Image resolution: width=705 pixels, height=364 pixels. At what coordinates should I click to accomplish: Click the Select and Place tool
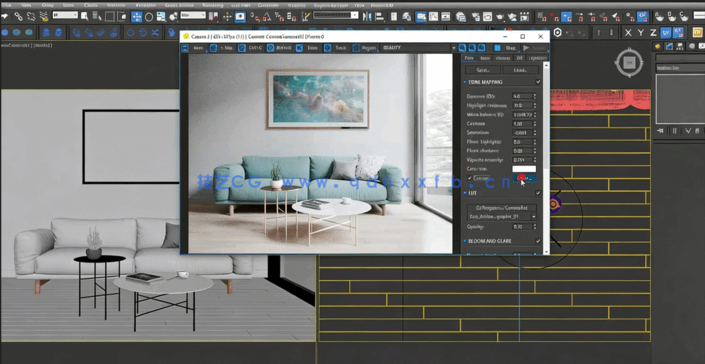pos(173,17)
